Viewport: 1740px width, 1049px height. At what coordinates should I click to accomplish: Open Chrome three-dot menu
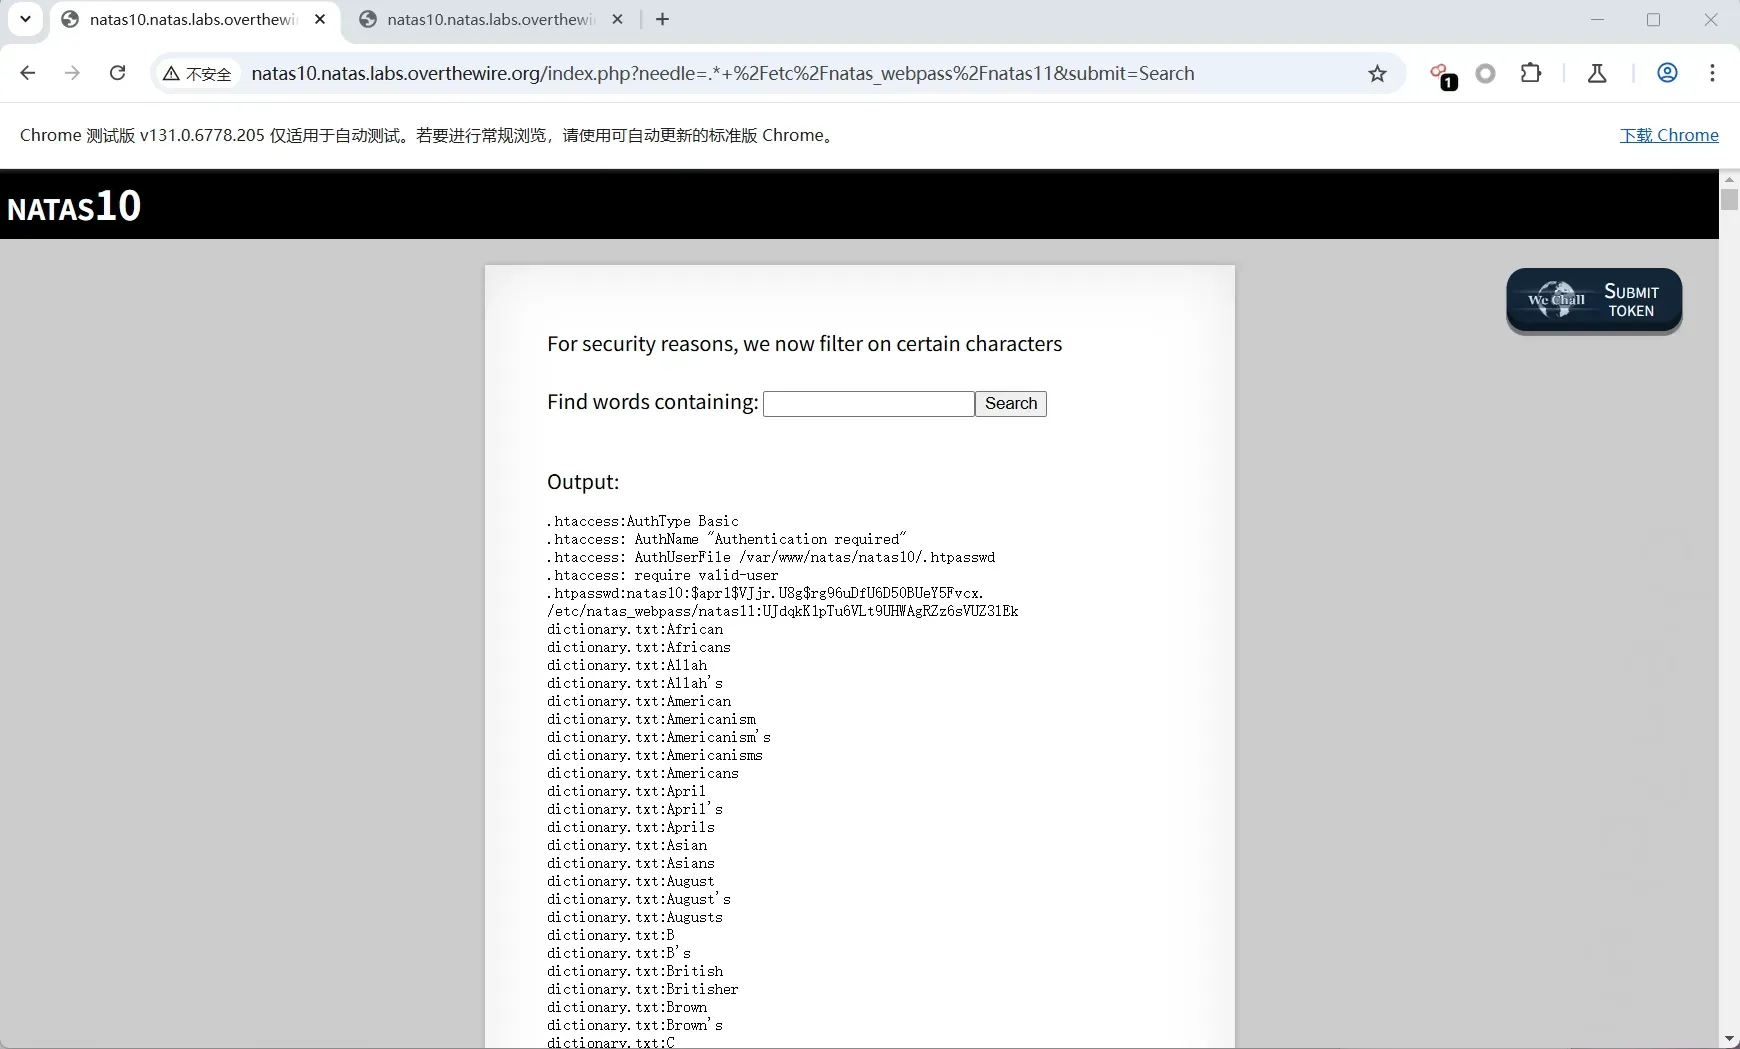click(x=1712, y=73)
